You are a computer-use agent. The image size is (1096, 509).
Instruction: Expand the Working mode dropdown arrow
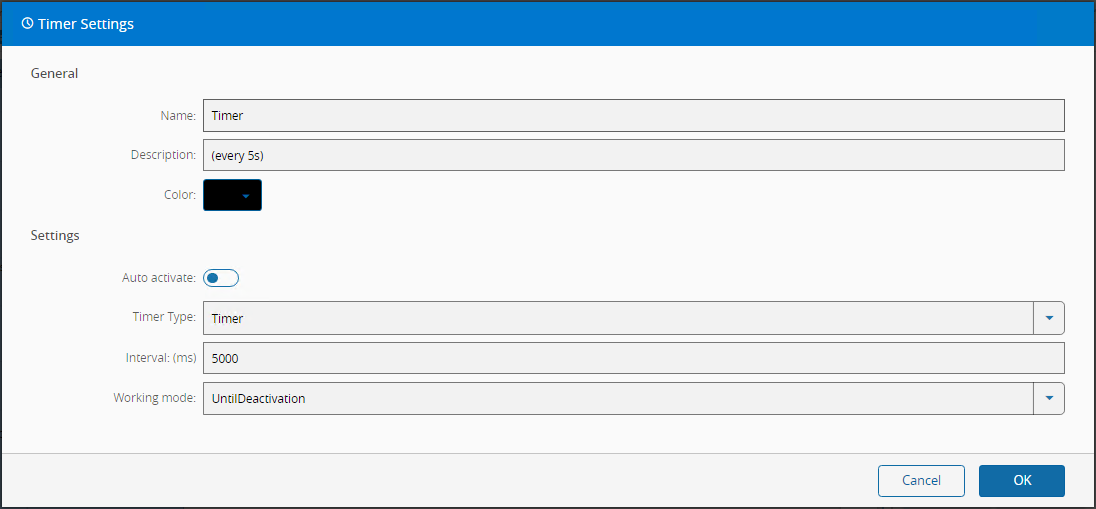[1049, 398]
